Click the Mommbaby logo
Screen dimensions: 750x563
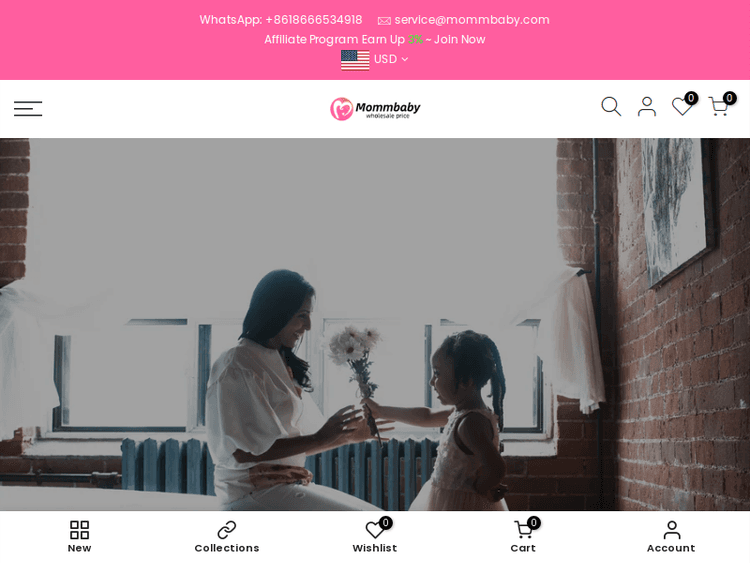click(375, 109)
